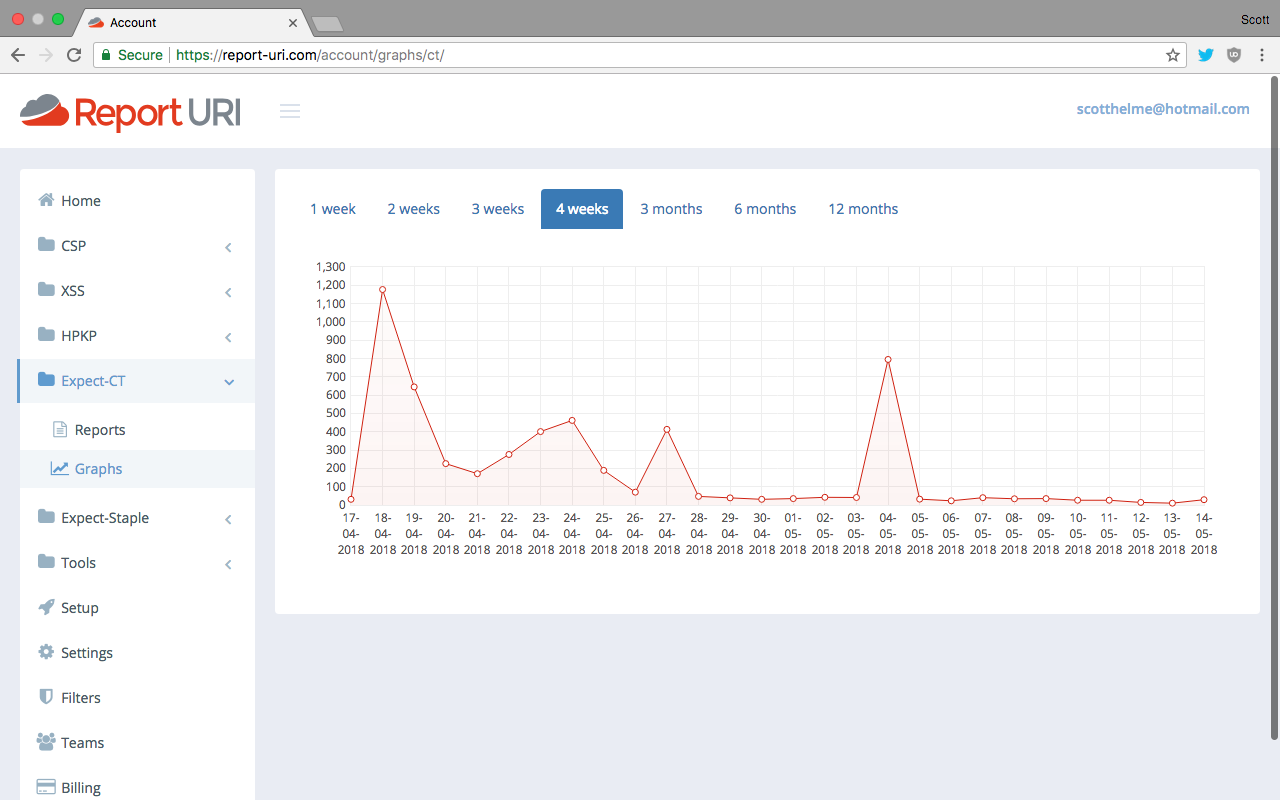Click the Home house icon in sidebar

pos(46,200)
